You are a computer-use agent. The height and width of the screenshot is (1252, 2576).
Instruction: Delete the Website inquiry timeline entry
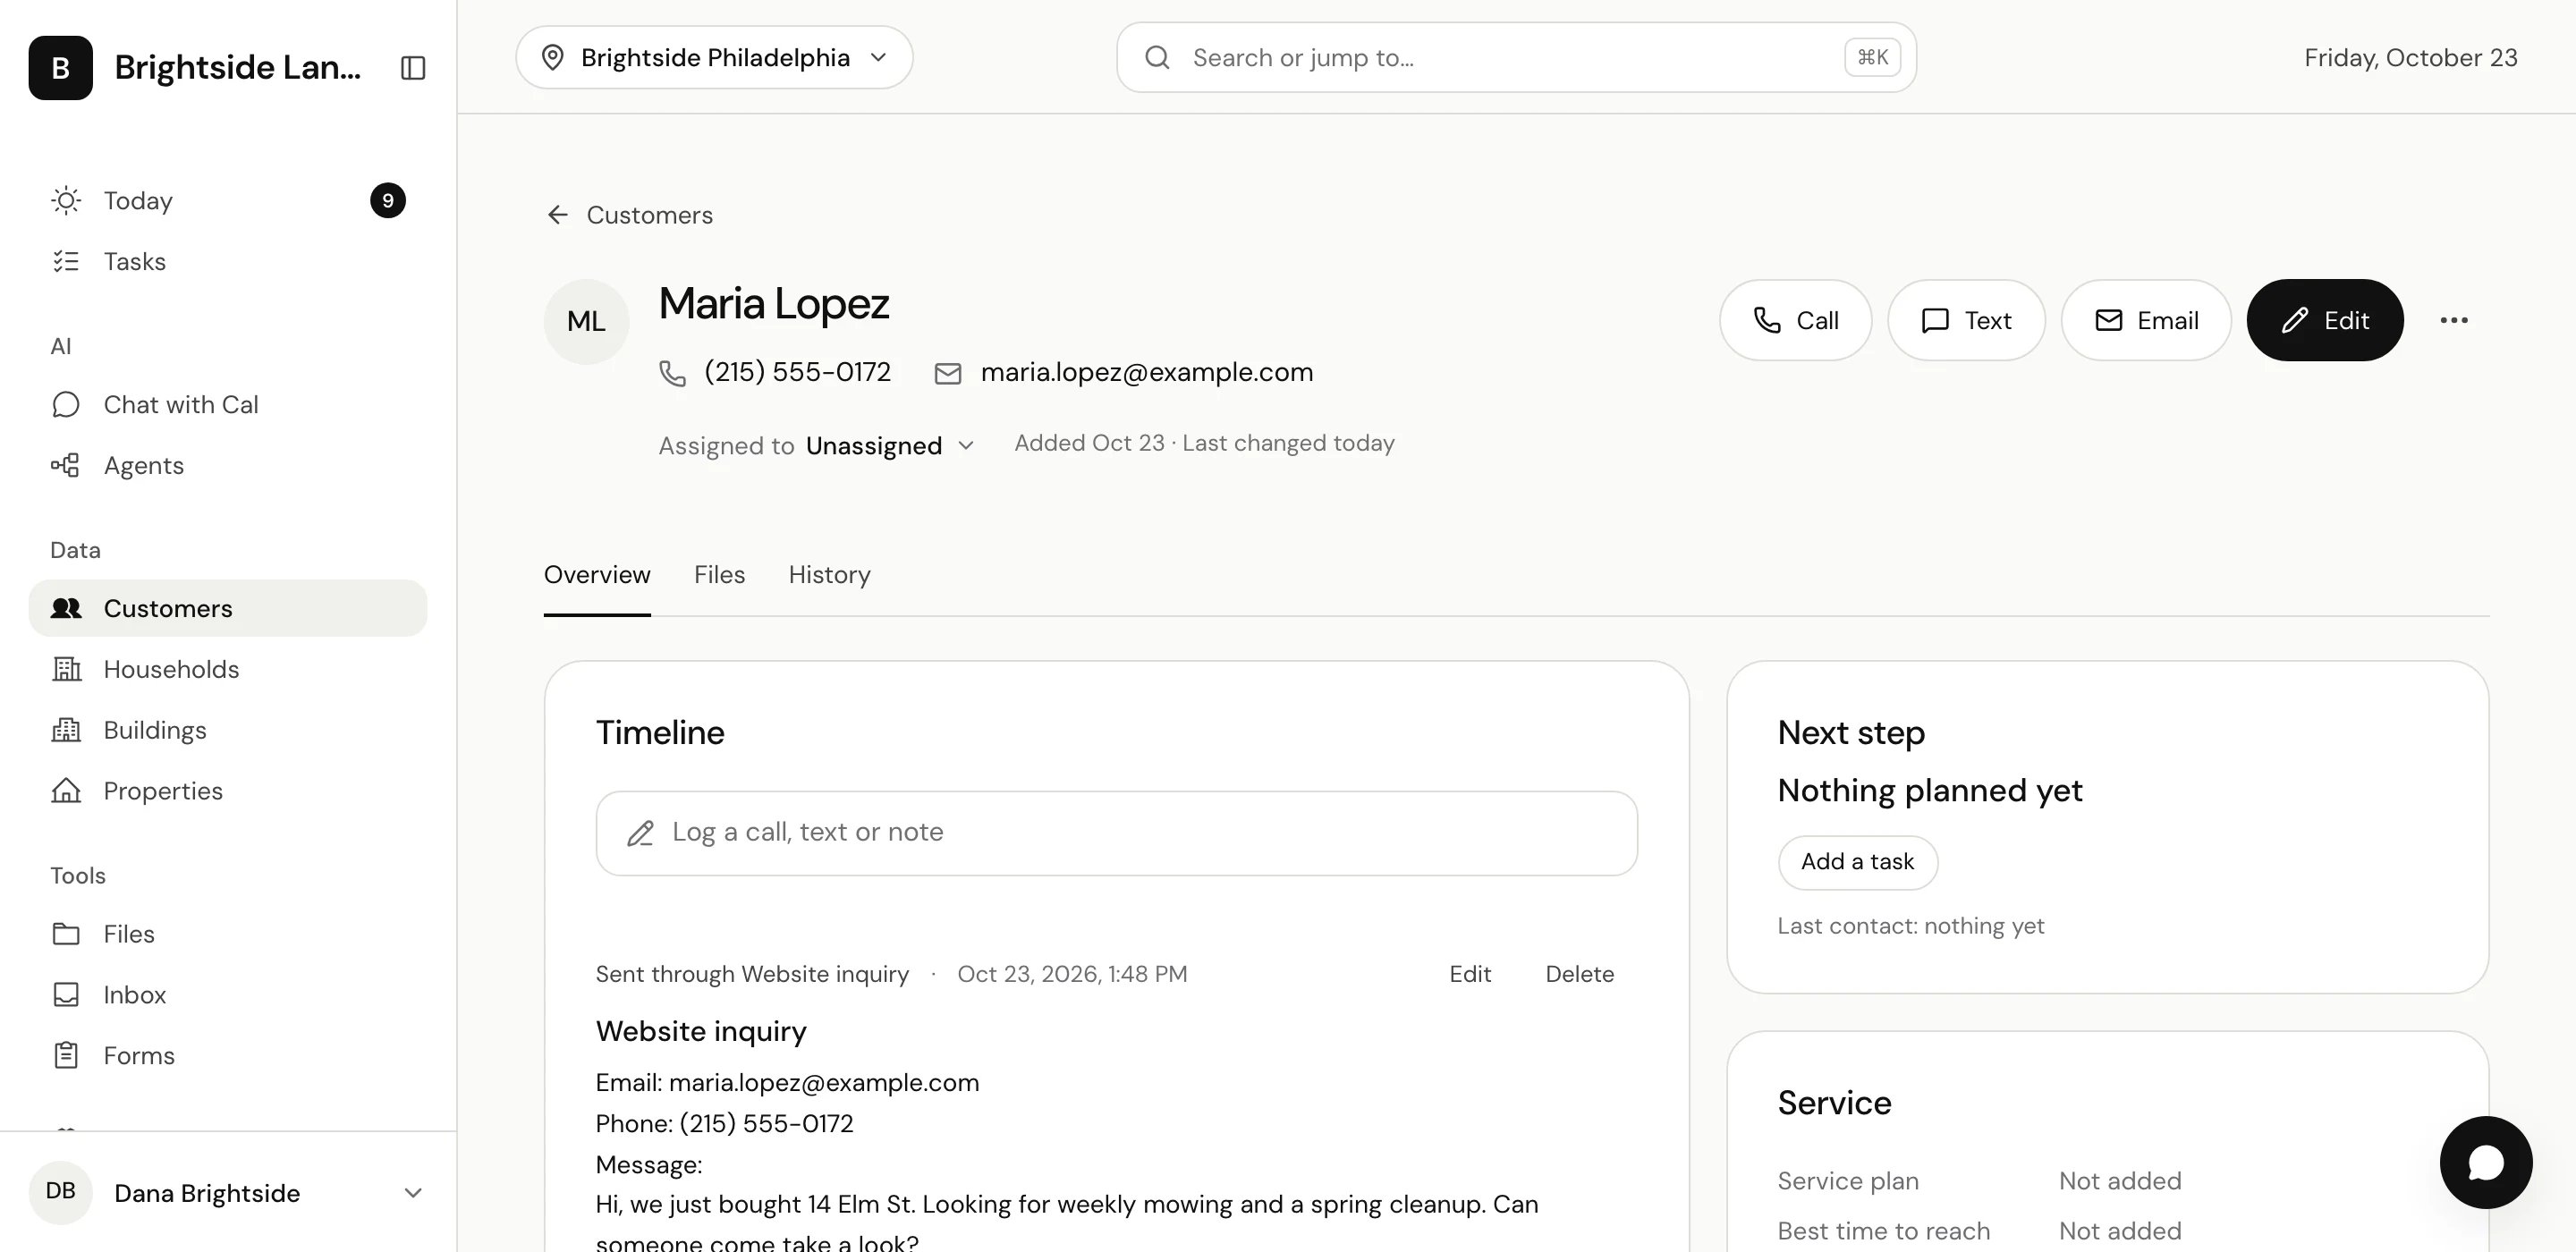tap(1579, 974)
